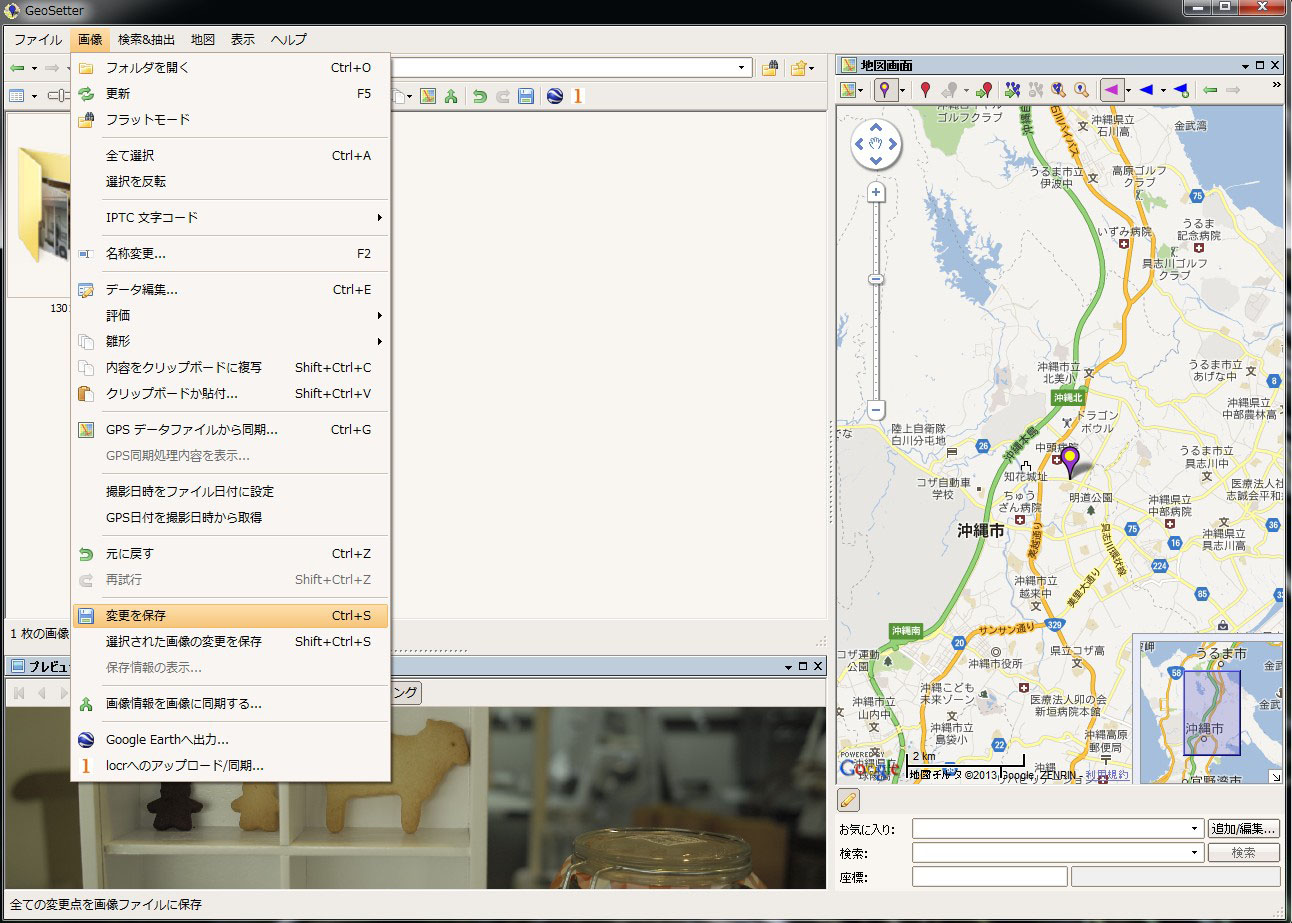Open the 表示 menu
Viewport: 1292px width, 923px height.
coord(243,40)
